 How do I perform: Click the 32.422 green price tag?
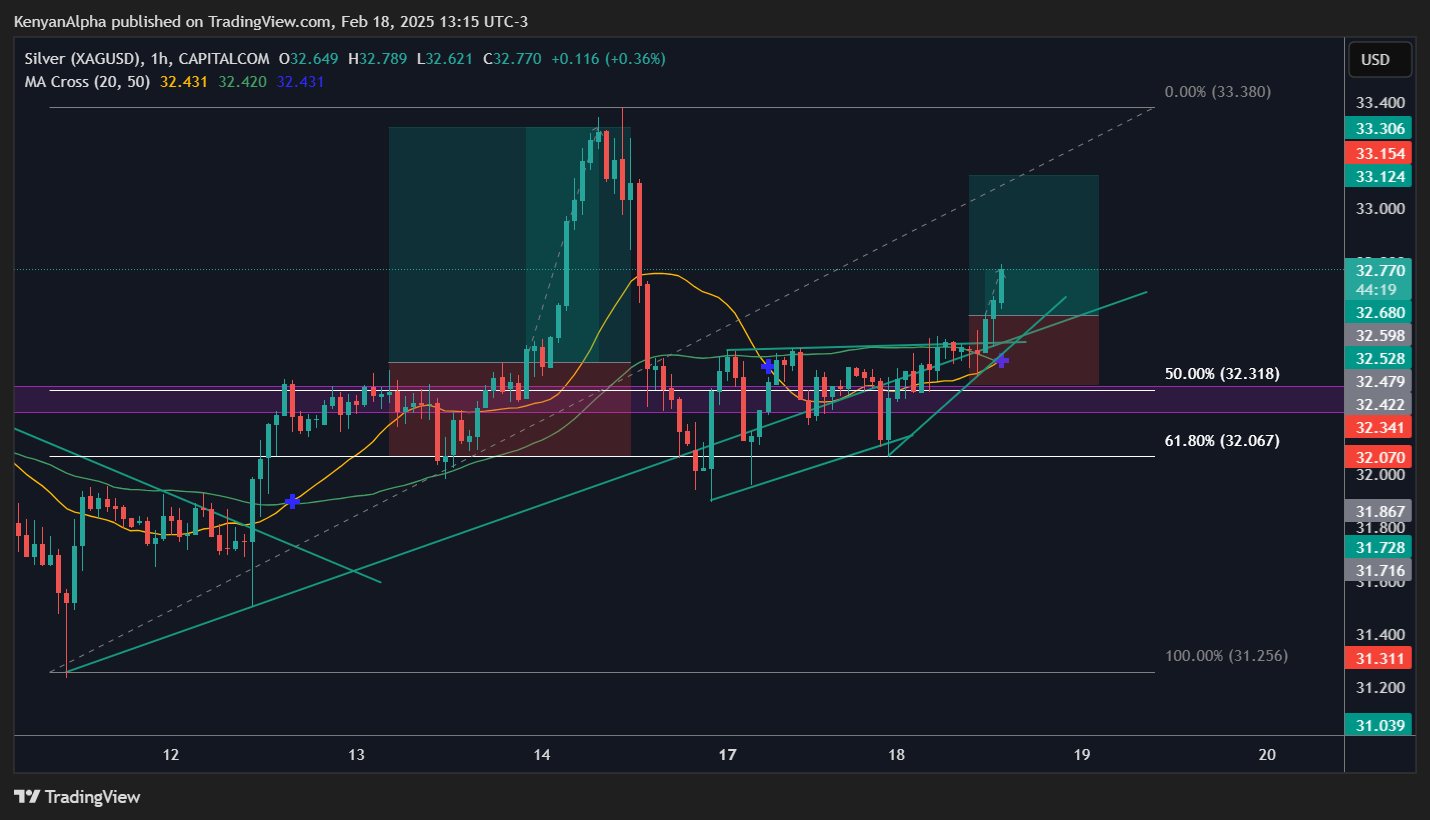pos(1380,404)
